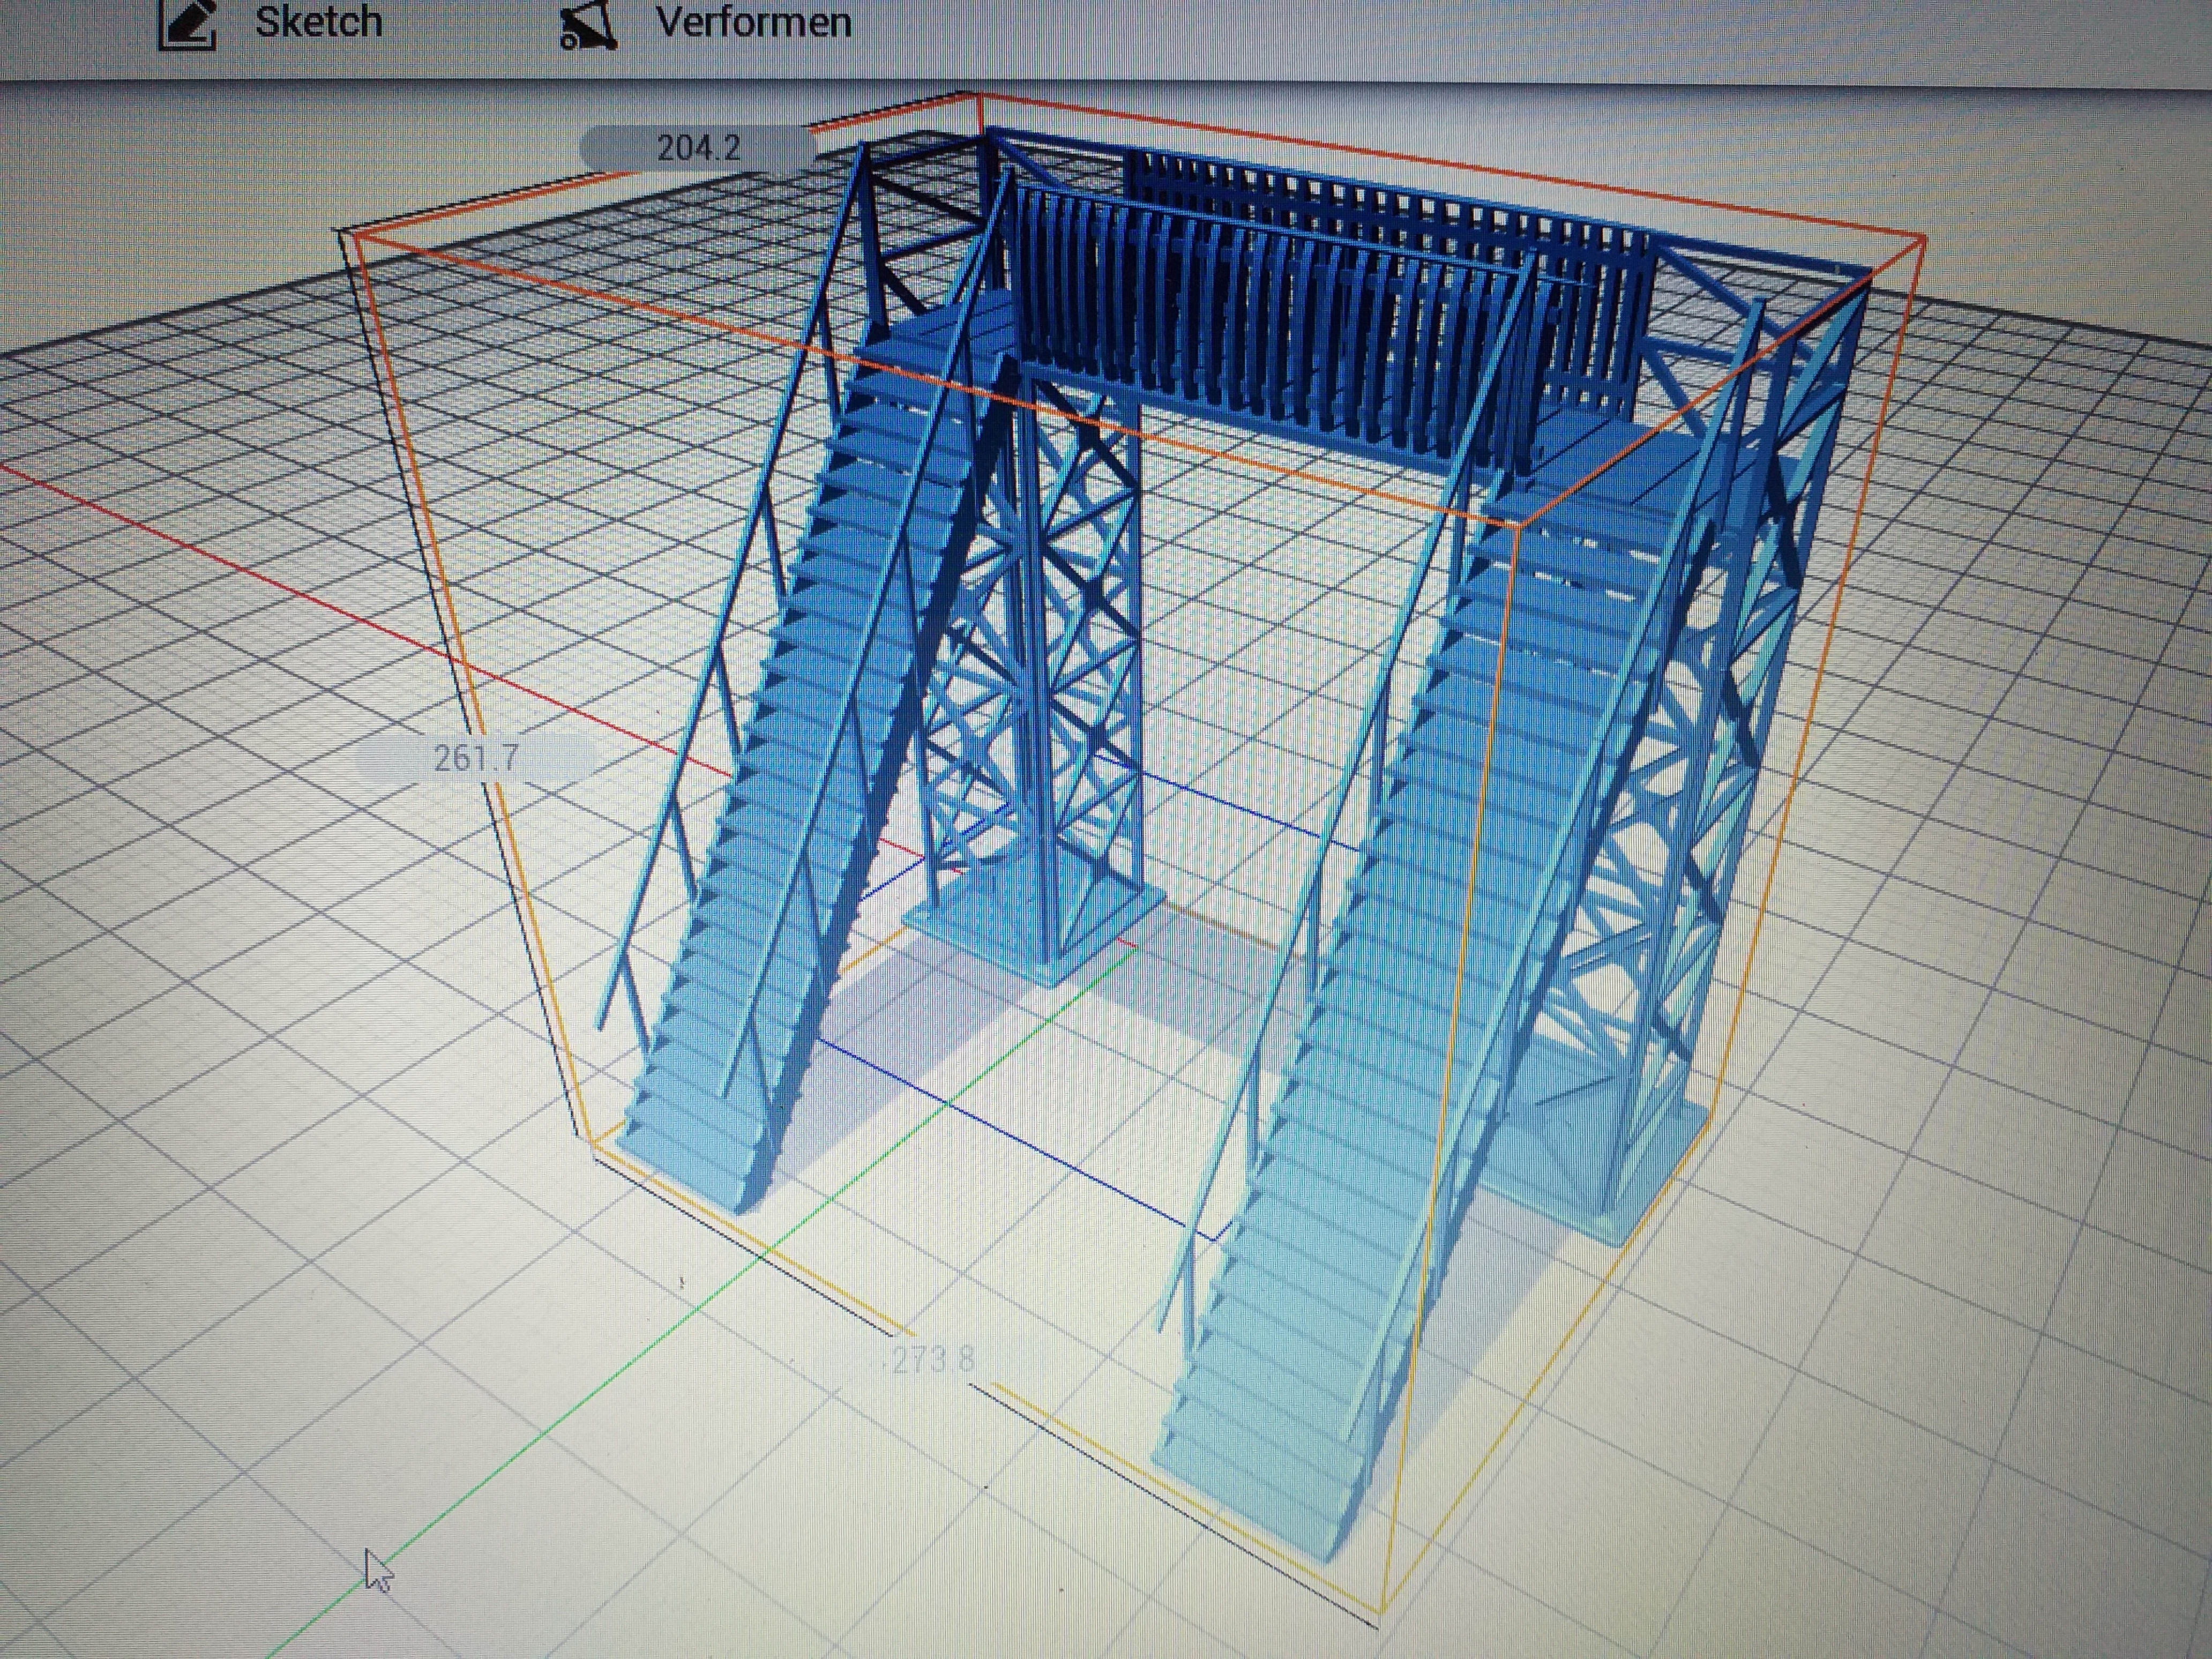
Task: Click the 261.7 dimension label
Action: 475,758
